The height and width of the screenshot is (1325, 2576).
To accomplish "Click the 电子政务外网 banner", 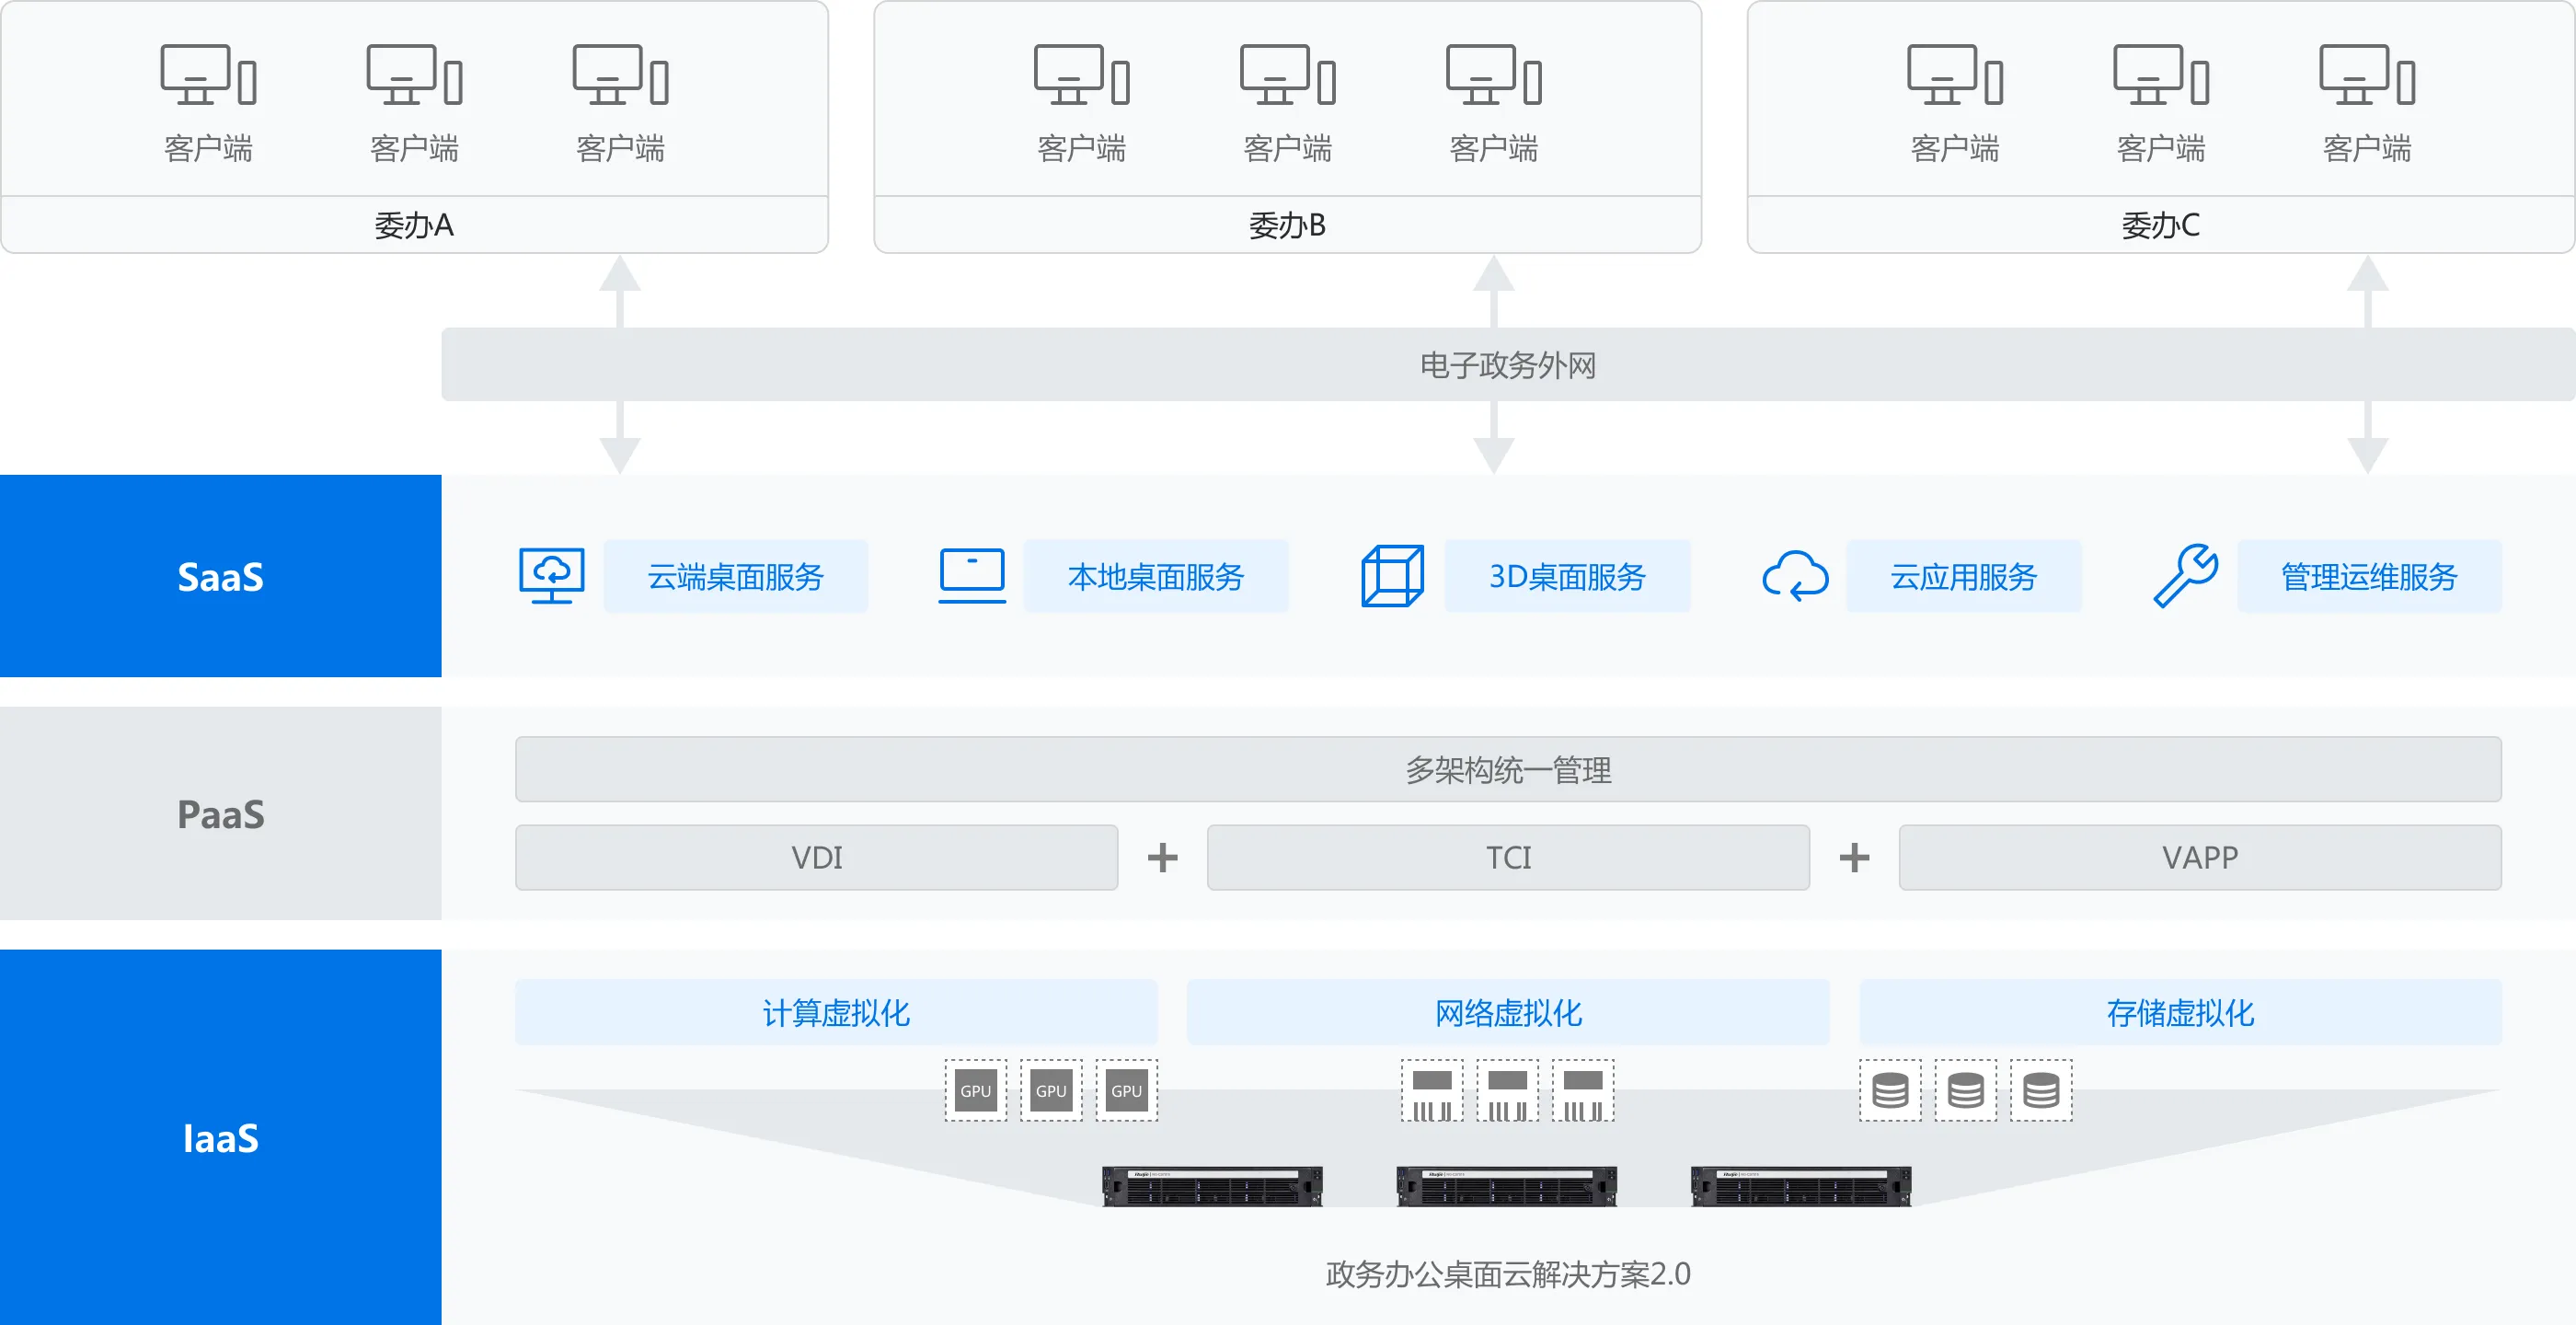I will tap(1507, 365).
